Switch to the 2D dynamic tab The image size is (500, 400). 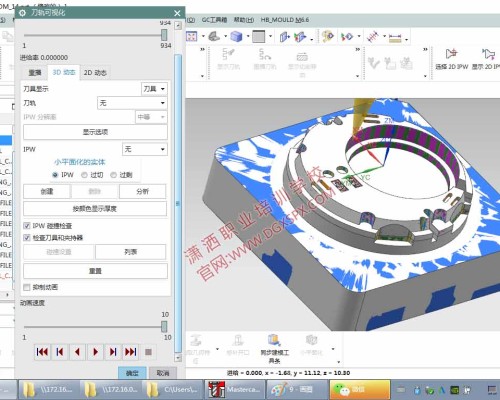click(95, 72)
